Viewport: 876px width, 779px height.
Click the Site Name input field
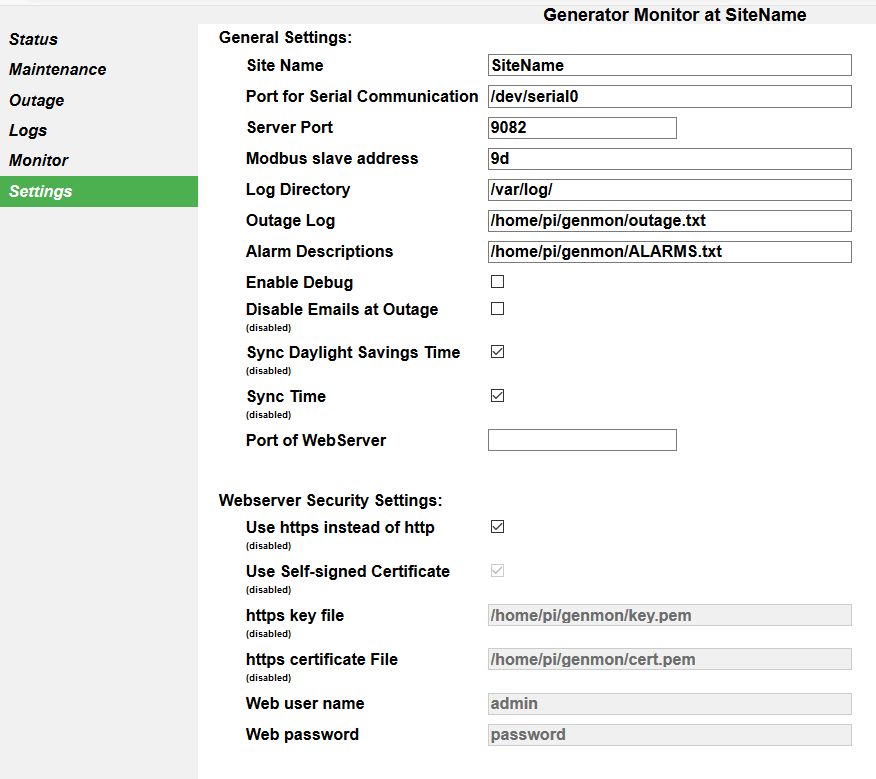click(670, 65)
